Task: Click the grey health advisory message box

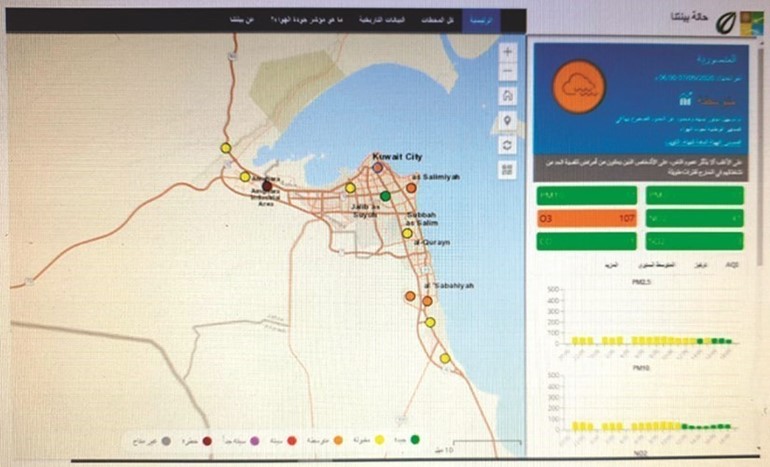Action: [641, 168]
